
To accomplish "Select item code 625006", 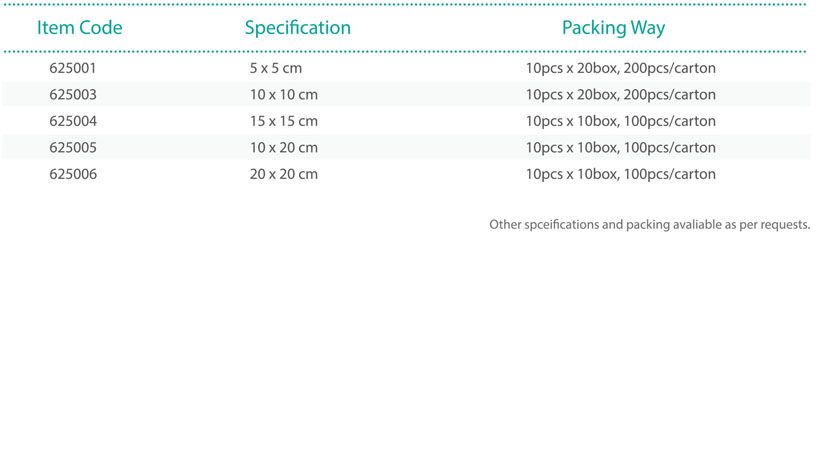I will tap(73, 174).
